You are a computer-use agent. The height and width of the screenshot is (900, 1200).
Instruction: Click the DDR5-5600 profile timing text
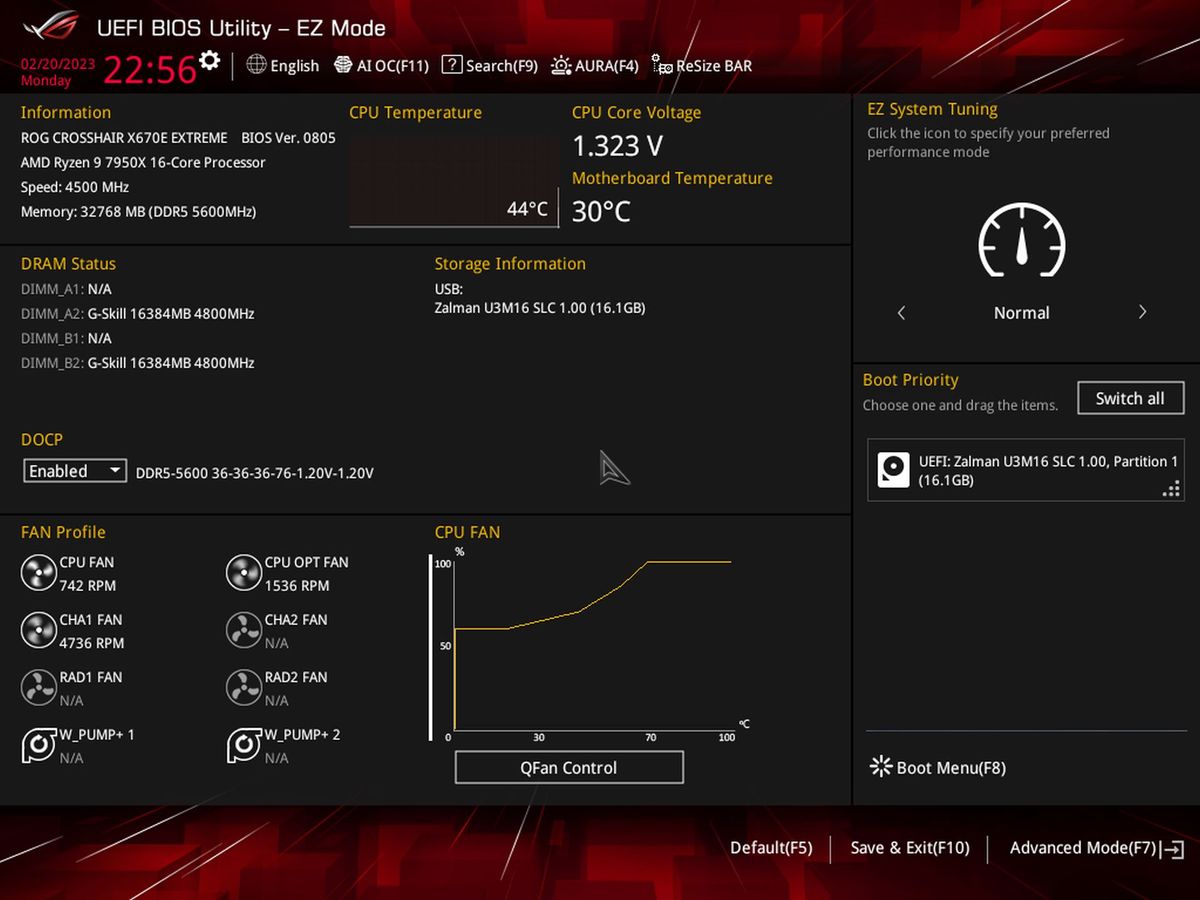pyautogui.click(x=255, y=472)
